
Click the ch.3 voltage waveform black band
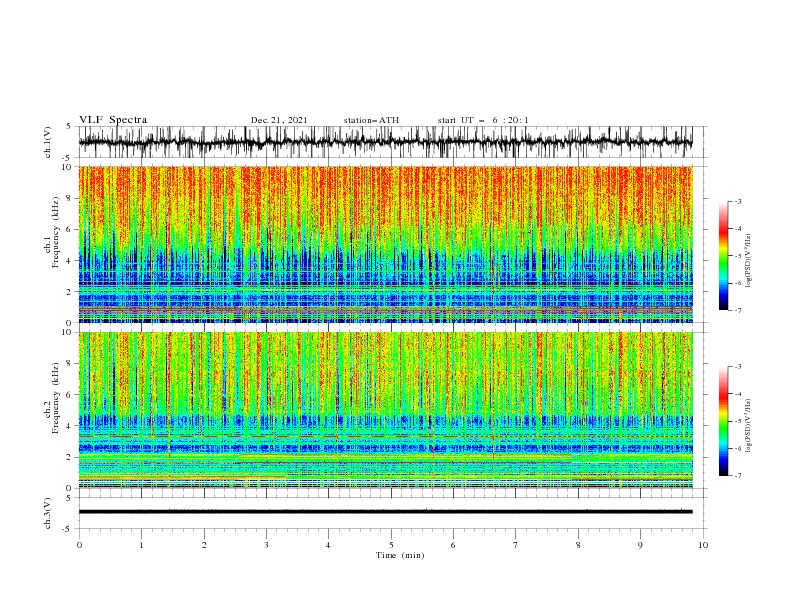coord(385,512)
